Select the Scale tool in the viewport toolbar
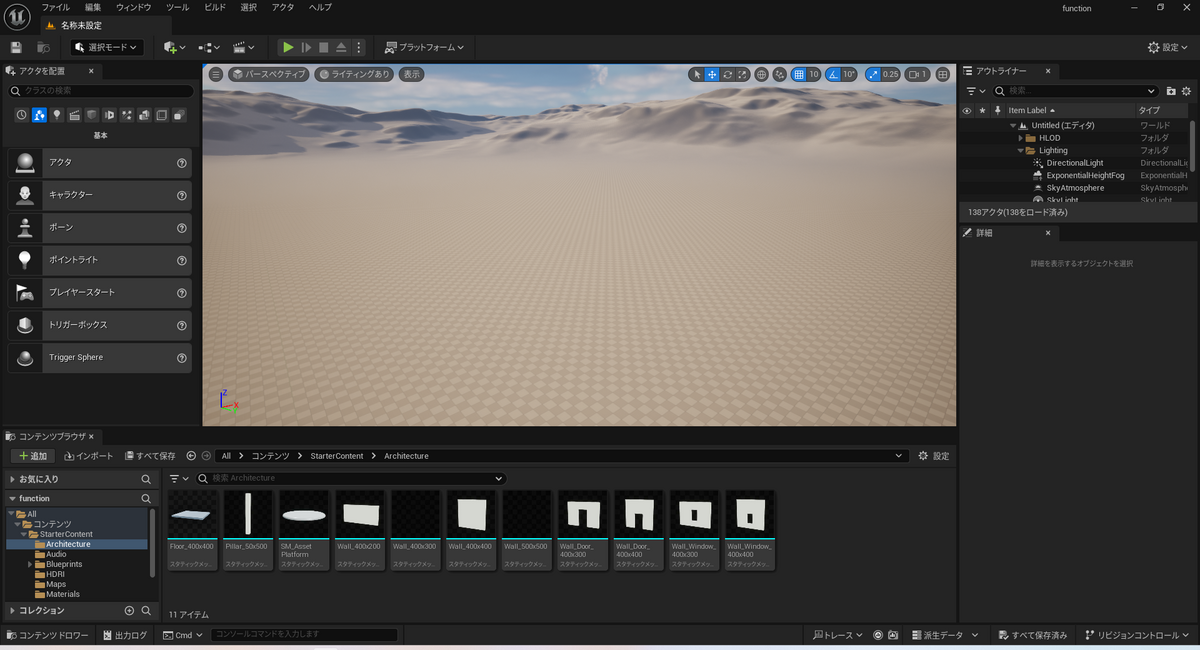The height and width of the screenshot is (650, 1200). (741, 74)
